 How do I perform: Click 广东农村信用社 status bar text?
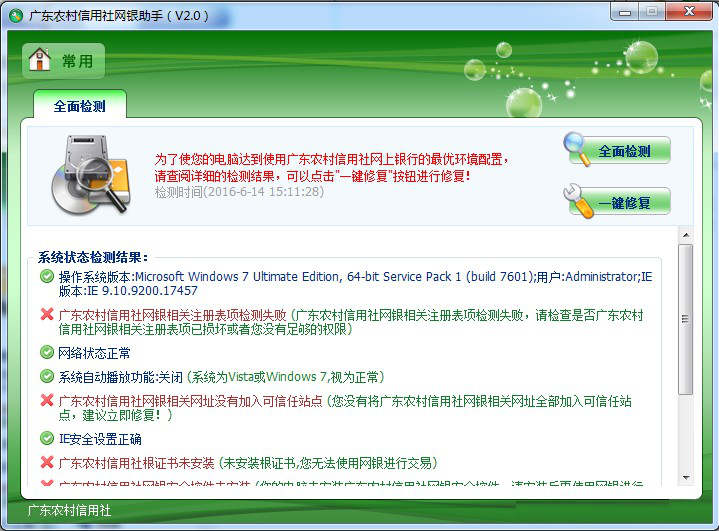[69, 510]
